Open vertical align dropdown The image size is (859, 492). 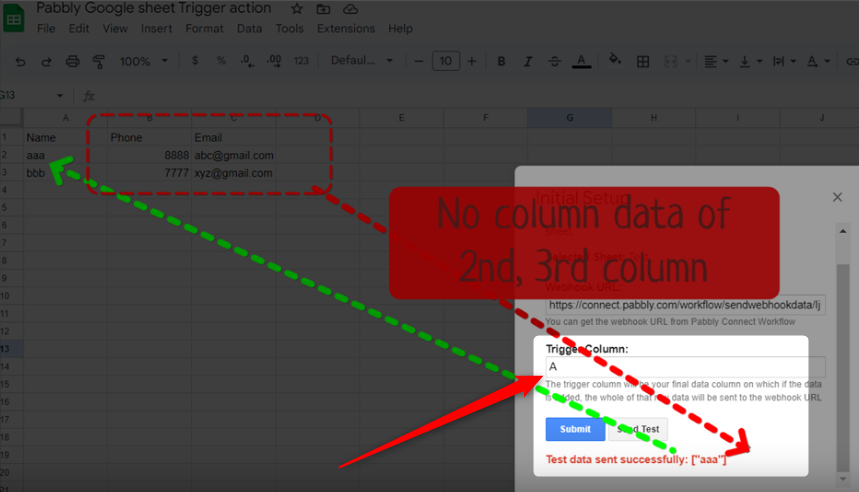pos(750,61)
